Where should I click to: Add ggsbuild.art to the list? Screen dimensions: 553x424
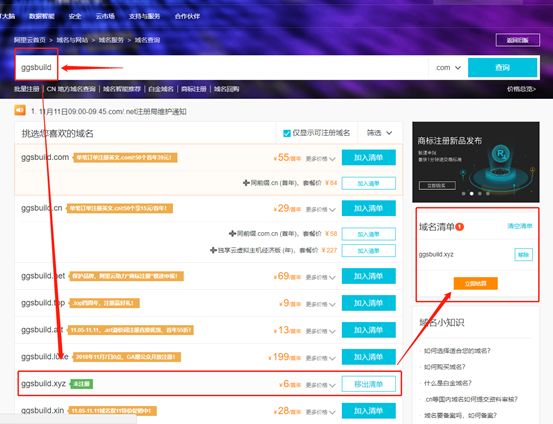(x=369, y=330)
